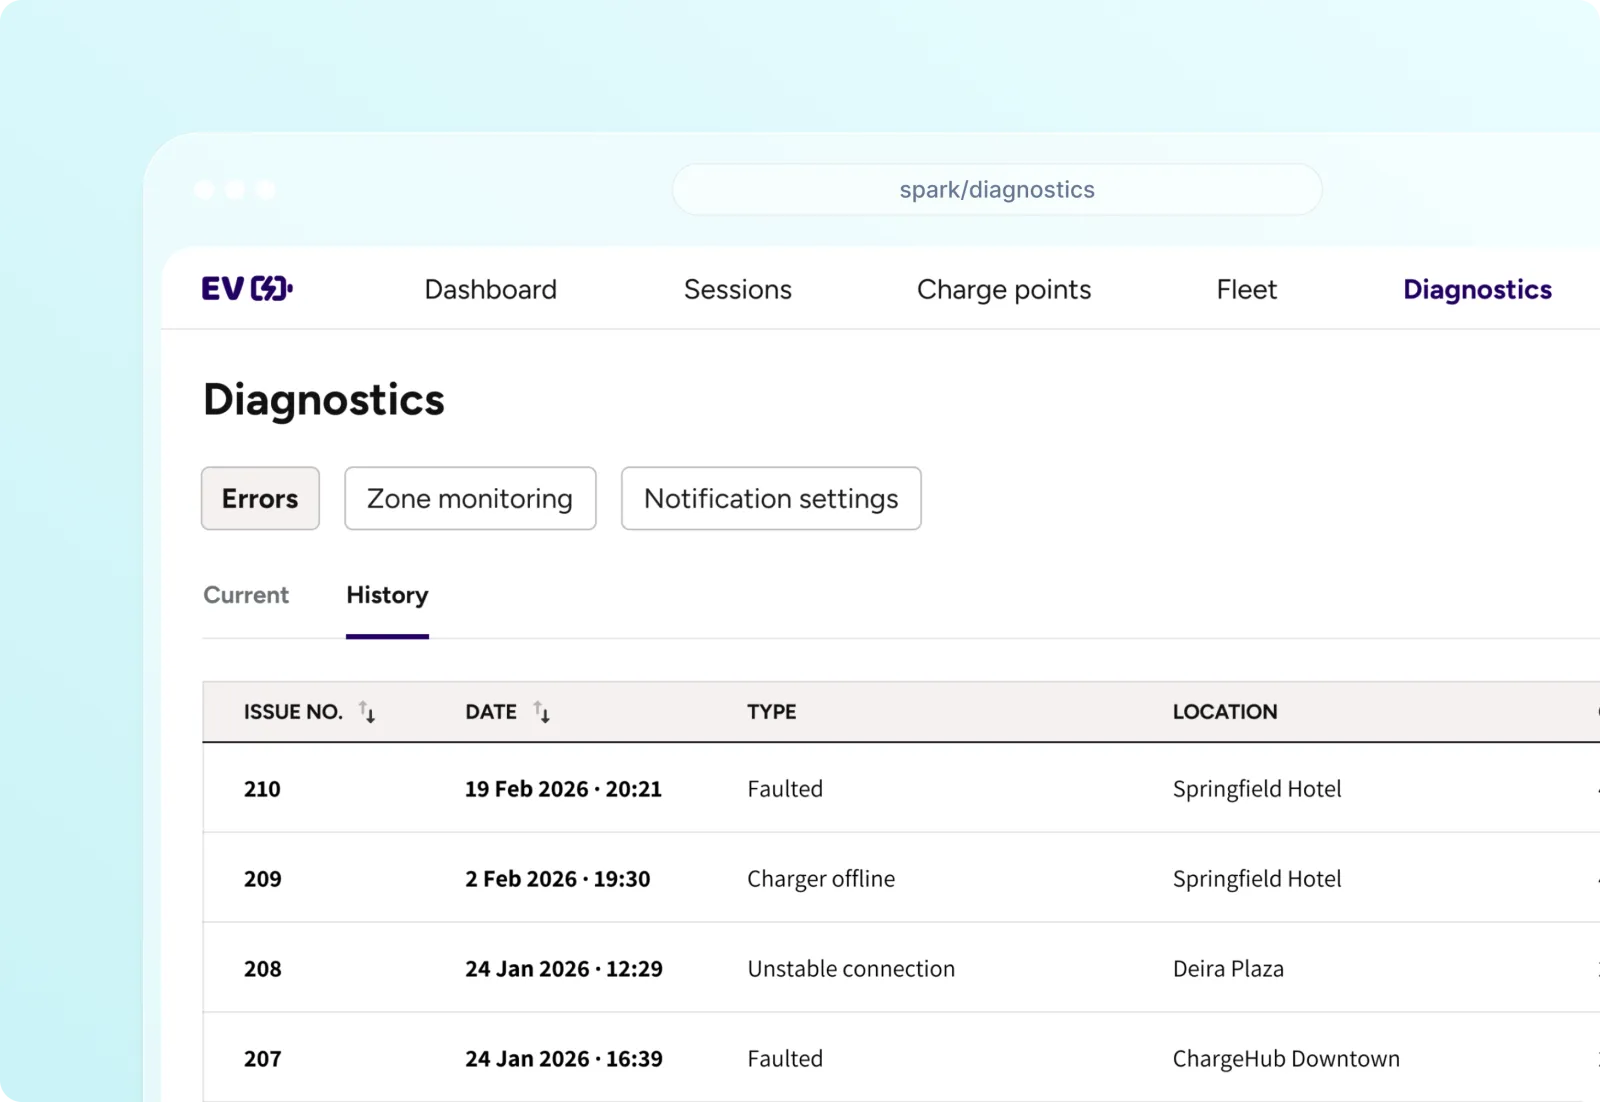
Task: Click the Location column header
Action: pos(1224,712)
